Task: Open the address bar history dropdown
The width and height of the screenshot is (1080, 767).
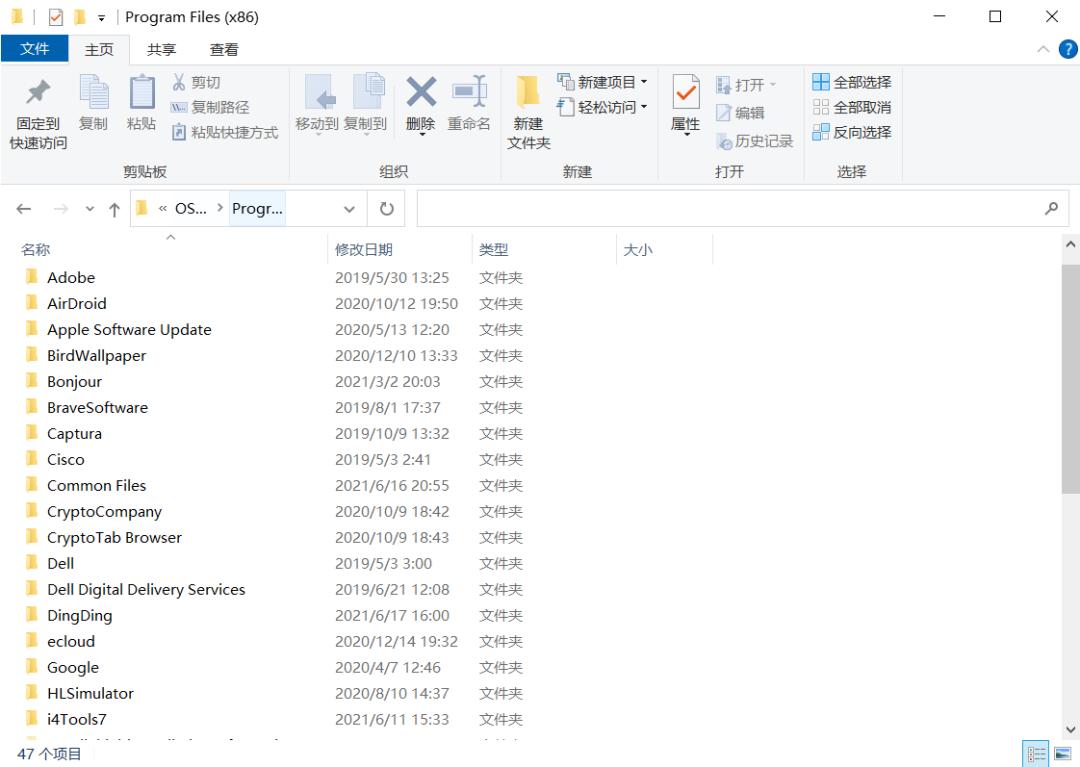Action: click(x=349, y=209)
